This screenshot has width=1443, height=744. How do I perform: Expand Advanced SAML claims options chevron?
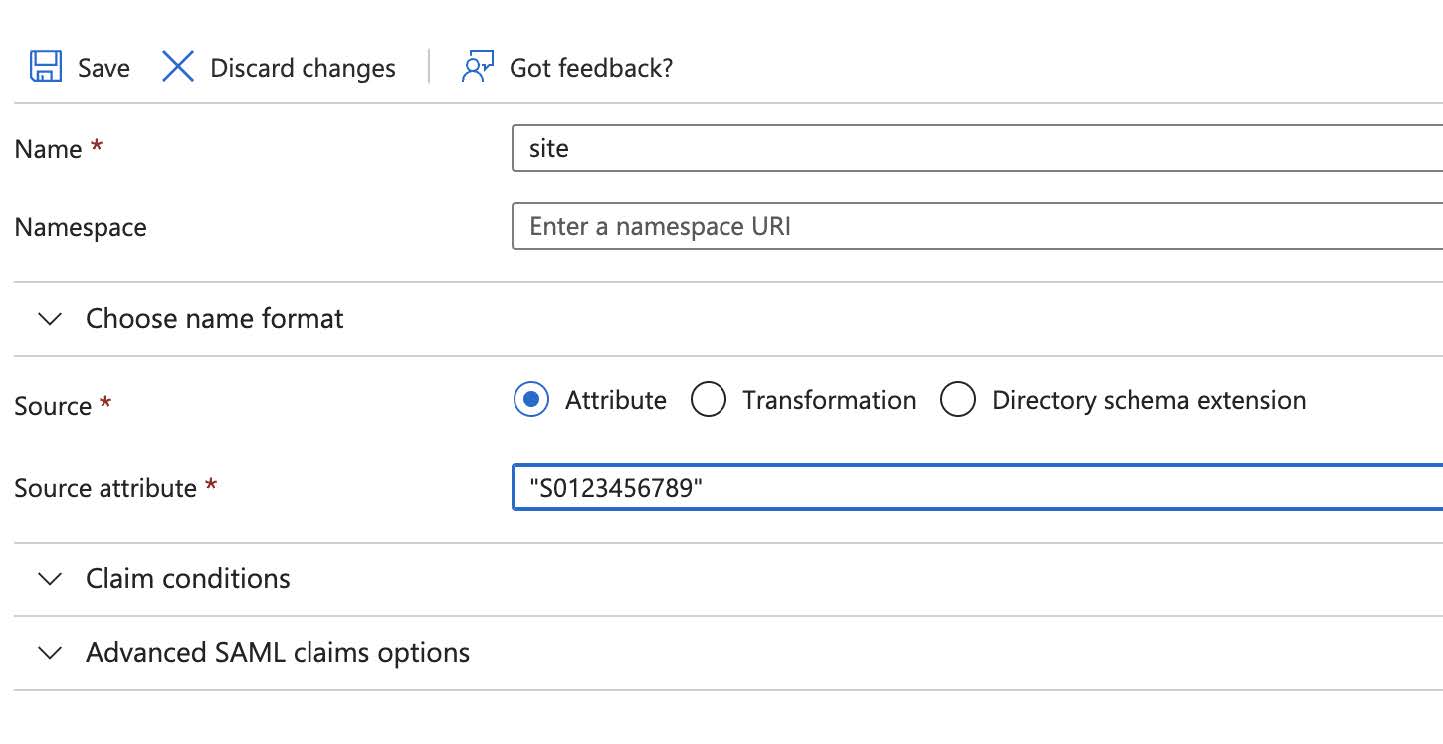tap(49, 653)
